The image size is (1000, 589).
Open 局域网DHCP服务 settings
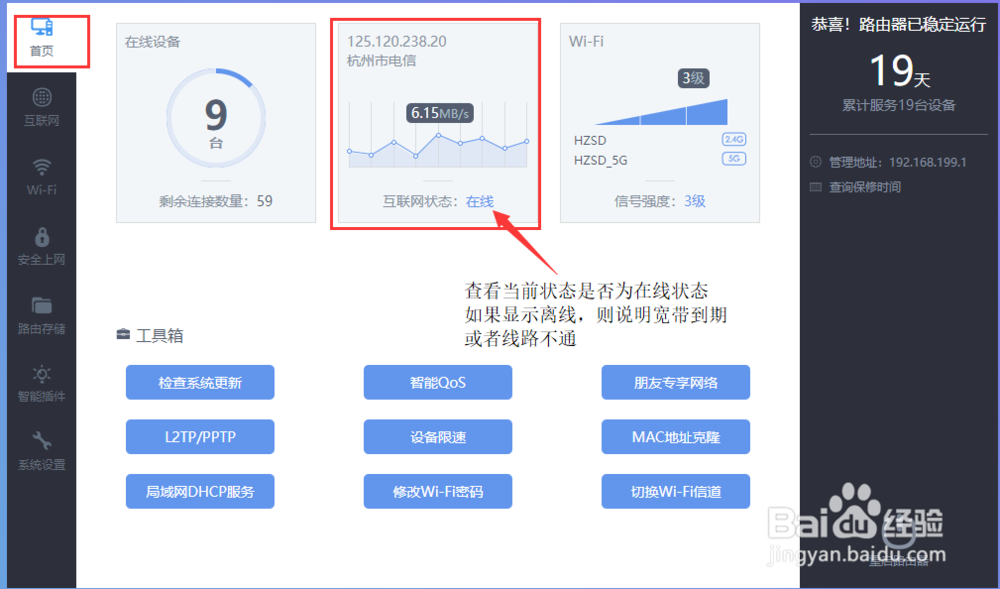point(199,491)
